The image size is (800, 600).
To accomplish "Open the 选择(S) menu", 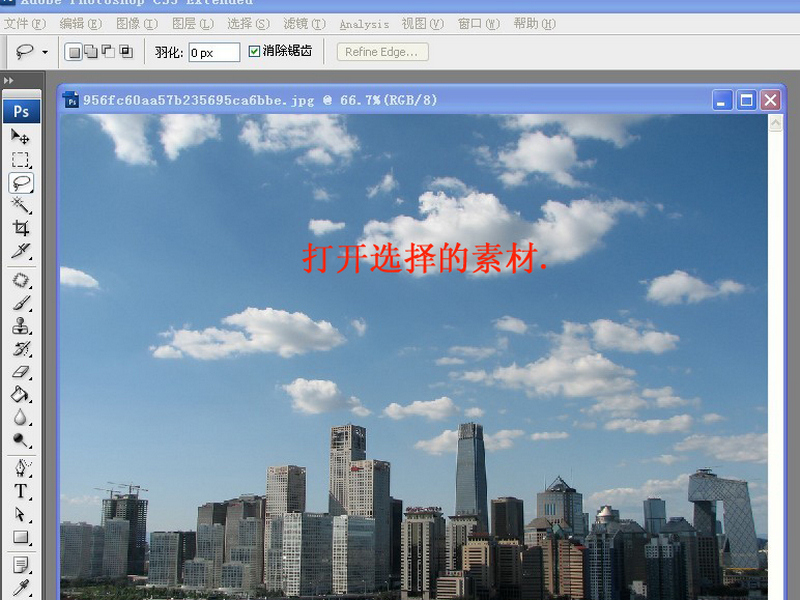I will [x=248, y=23].
